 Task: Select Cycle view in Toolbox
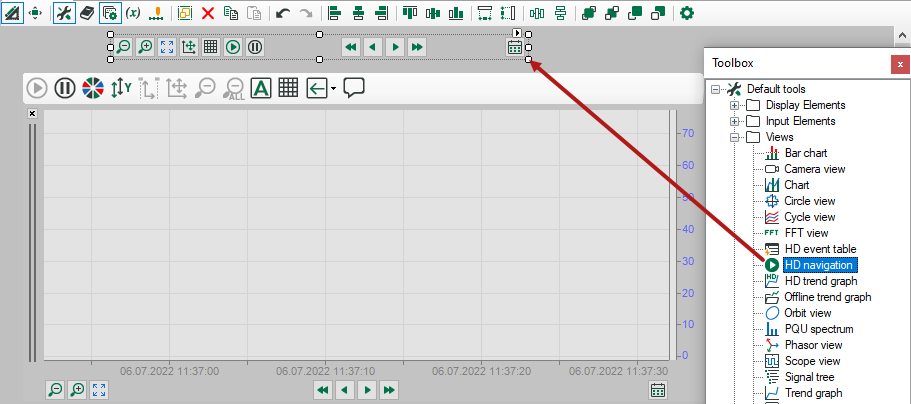pos(809,217)
